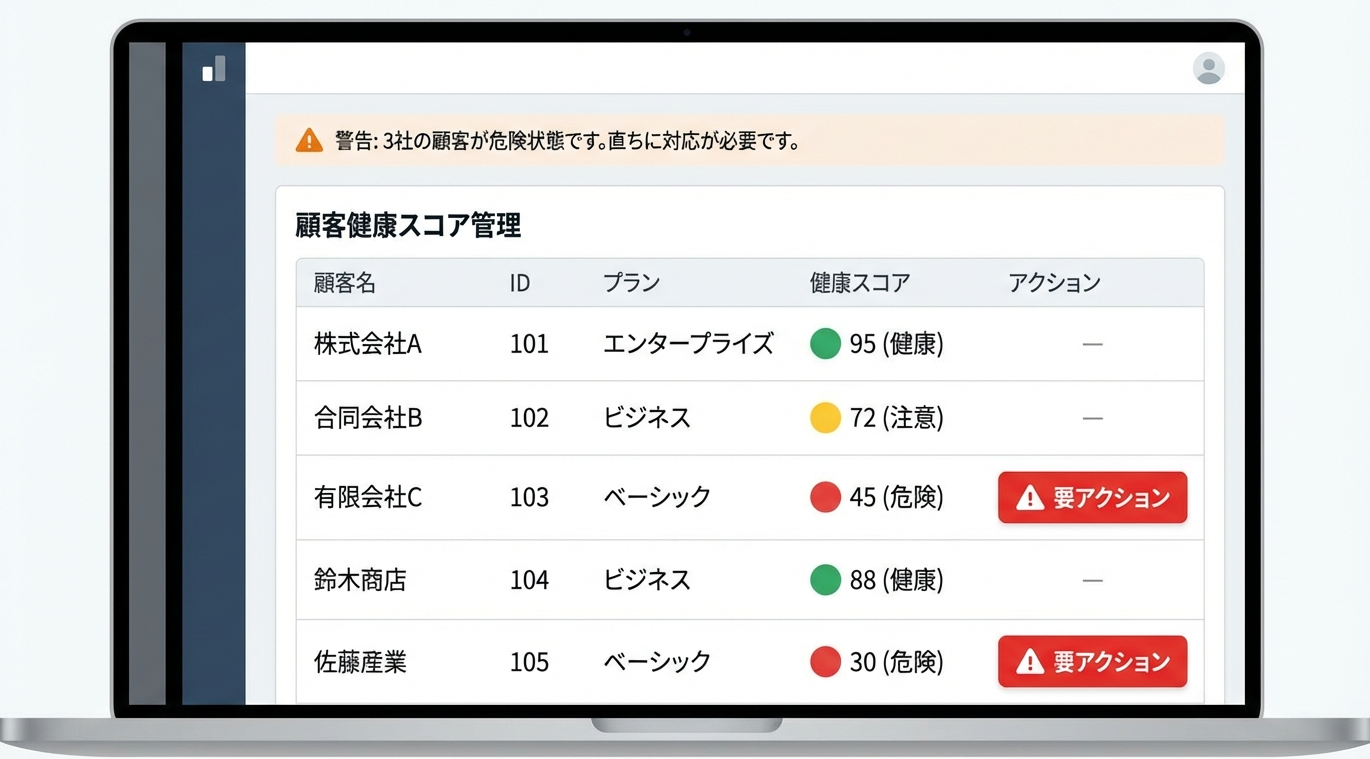Sort by 顧客名 column header

point(345,283)
